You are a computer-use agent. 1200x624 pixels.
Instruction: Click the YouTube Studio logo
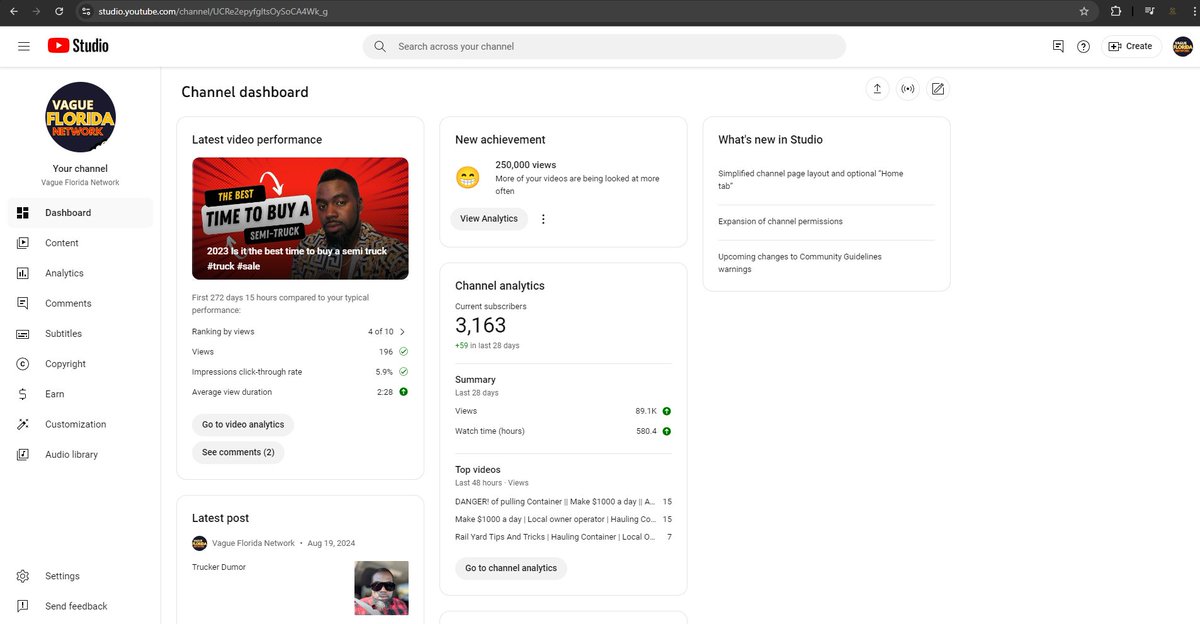[x=77, y=46]
